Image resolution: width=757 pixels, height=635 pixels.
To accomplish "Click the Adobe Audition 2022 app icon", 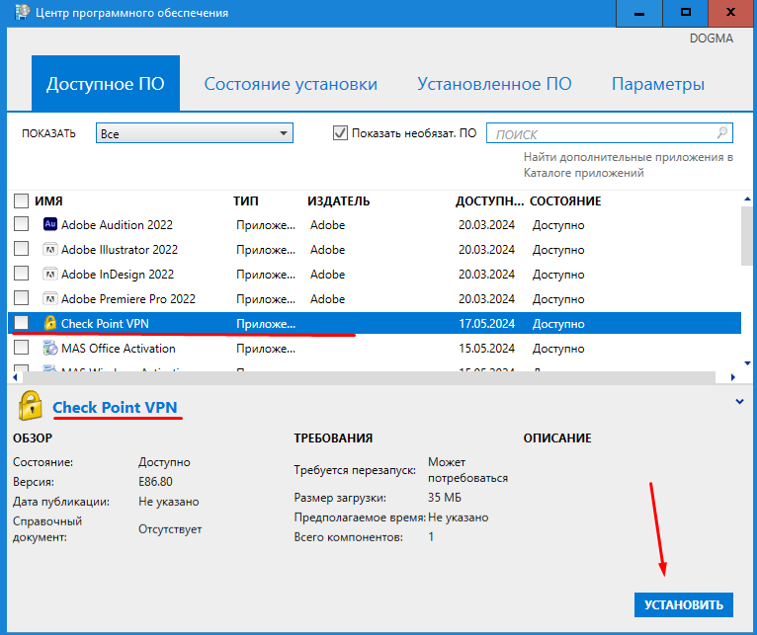I will click(x=51, y=225).
